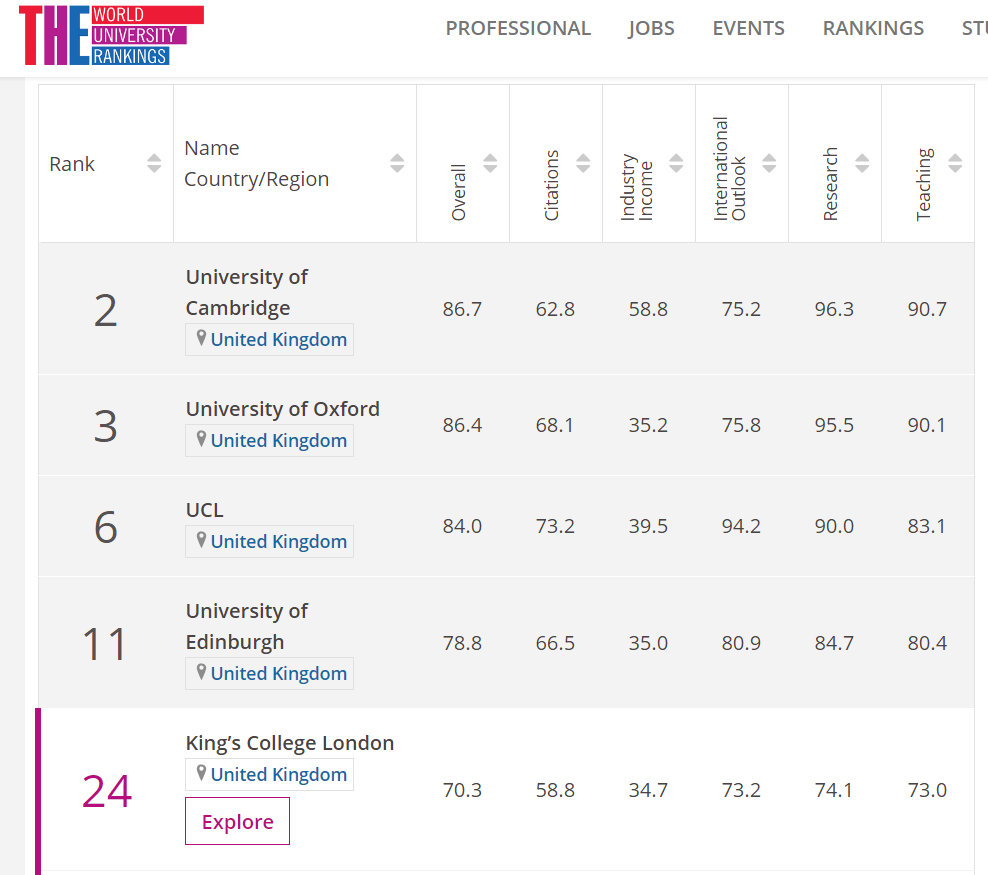Click the UCL university name

point(204,510)
